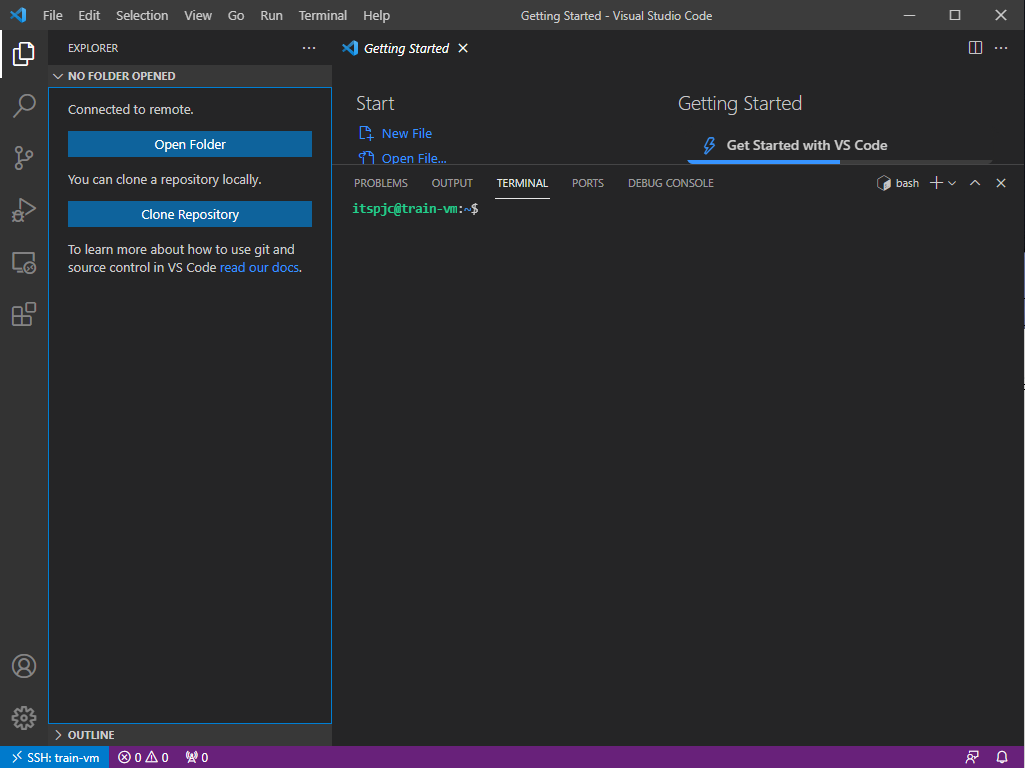This screenshot has height=768, width=1025.
Task: Select the Getting Started editor tab
Action: [405, 48]
